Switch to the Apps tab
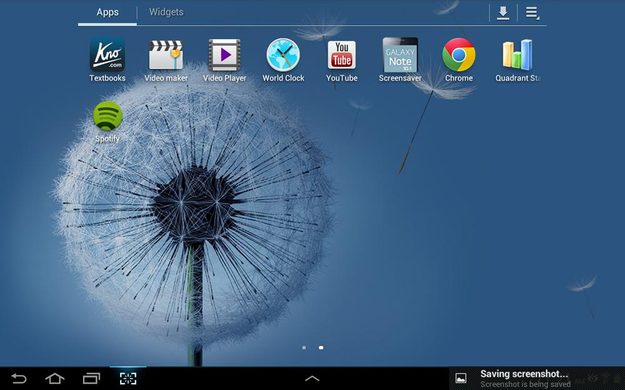The height and width of the screenshot is (390, 625). 107,12
